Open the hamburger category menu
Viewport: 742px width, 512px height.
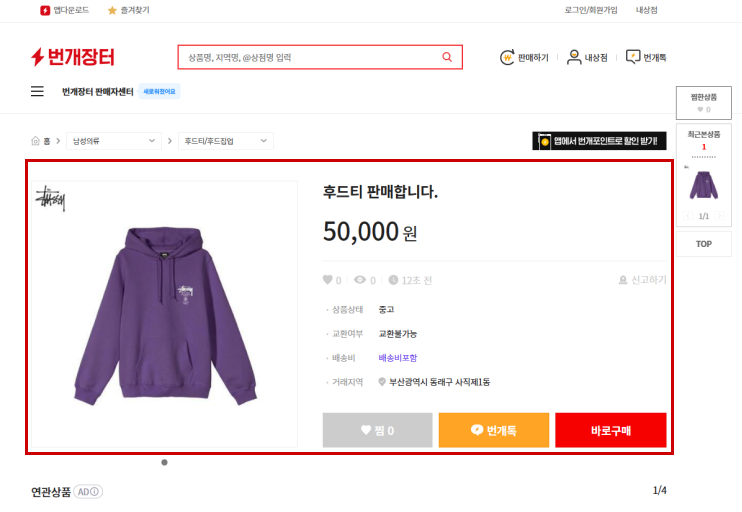(x=37, y=91)
